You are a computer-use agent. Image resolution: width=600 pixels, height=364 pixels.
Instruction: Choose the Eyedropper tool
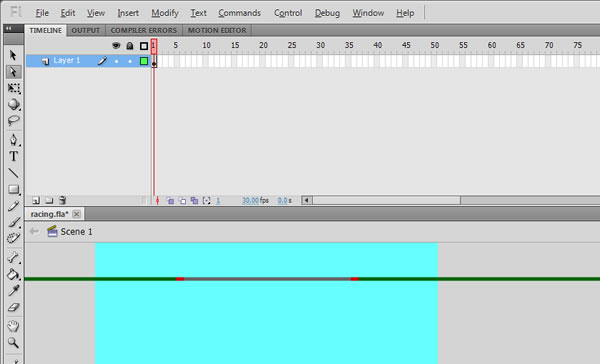tap(13, 291)
